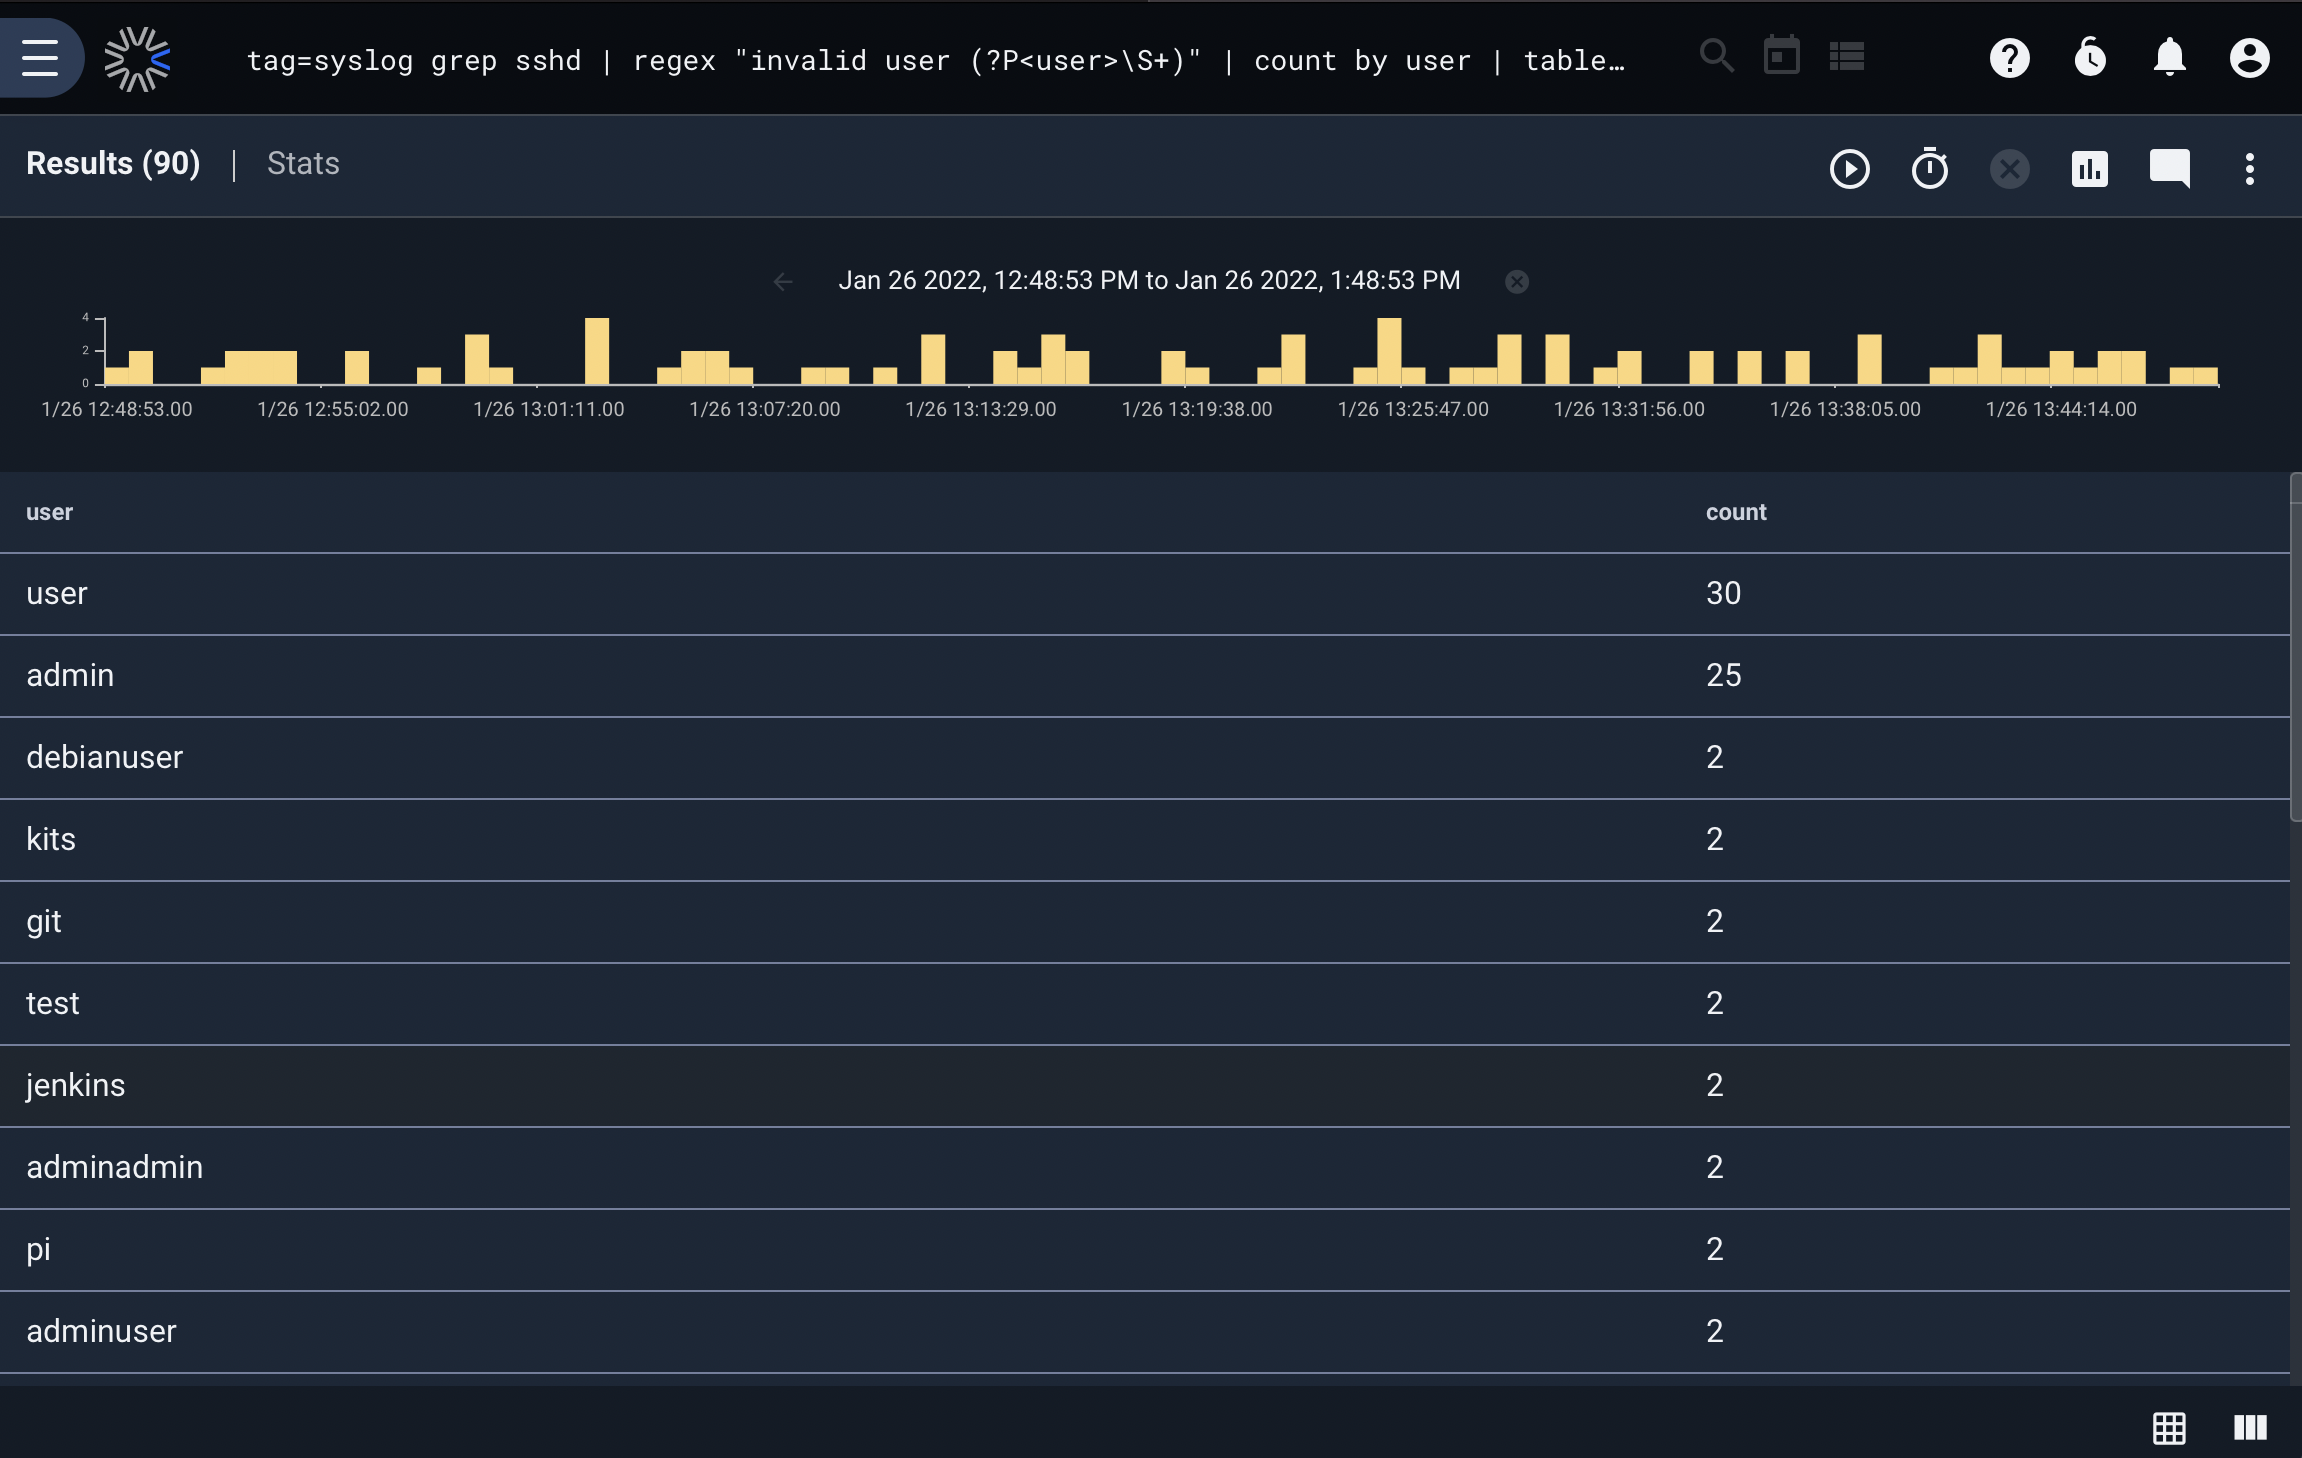The image size is (2302, 1458).
Task: Click the query input field text
Action: click(936, 61)
